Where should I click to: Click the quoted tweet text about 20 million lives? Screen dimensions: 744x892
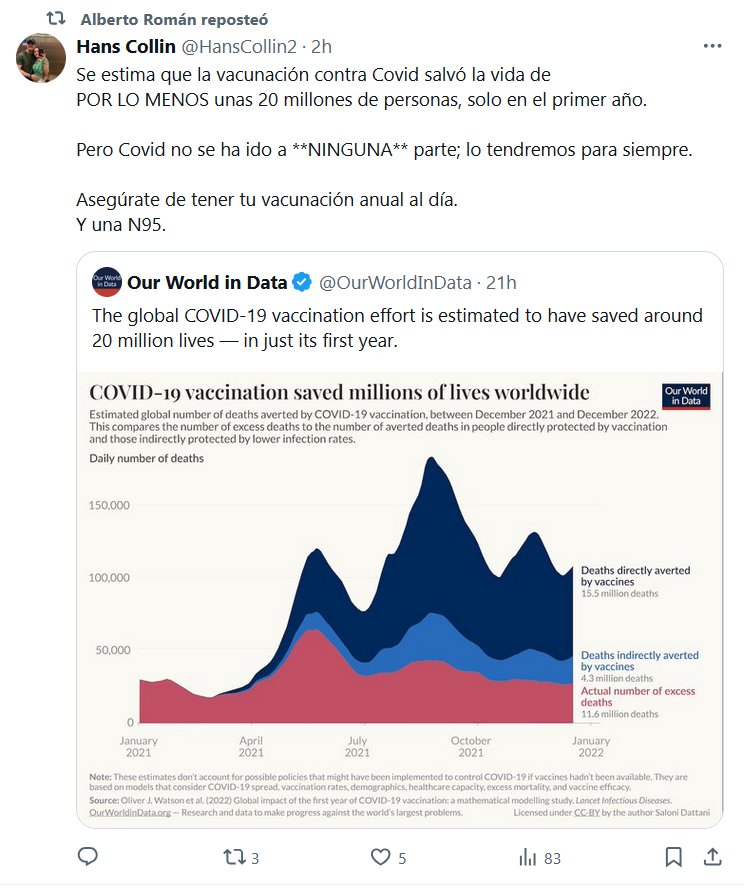click(397, 327)
